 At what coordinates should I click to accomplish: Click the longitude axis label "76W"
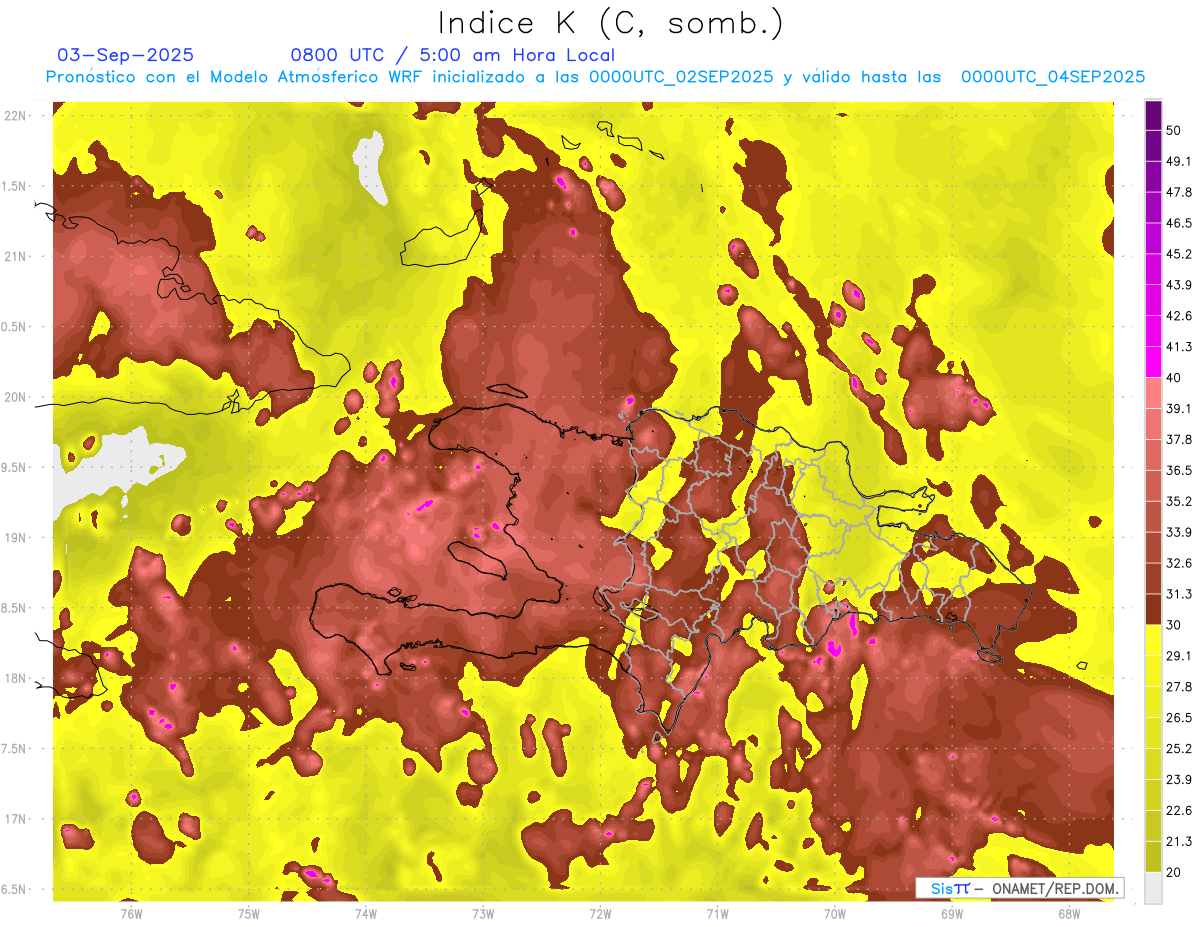coord(131,913)
